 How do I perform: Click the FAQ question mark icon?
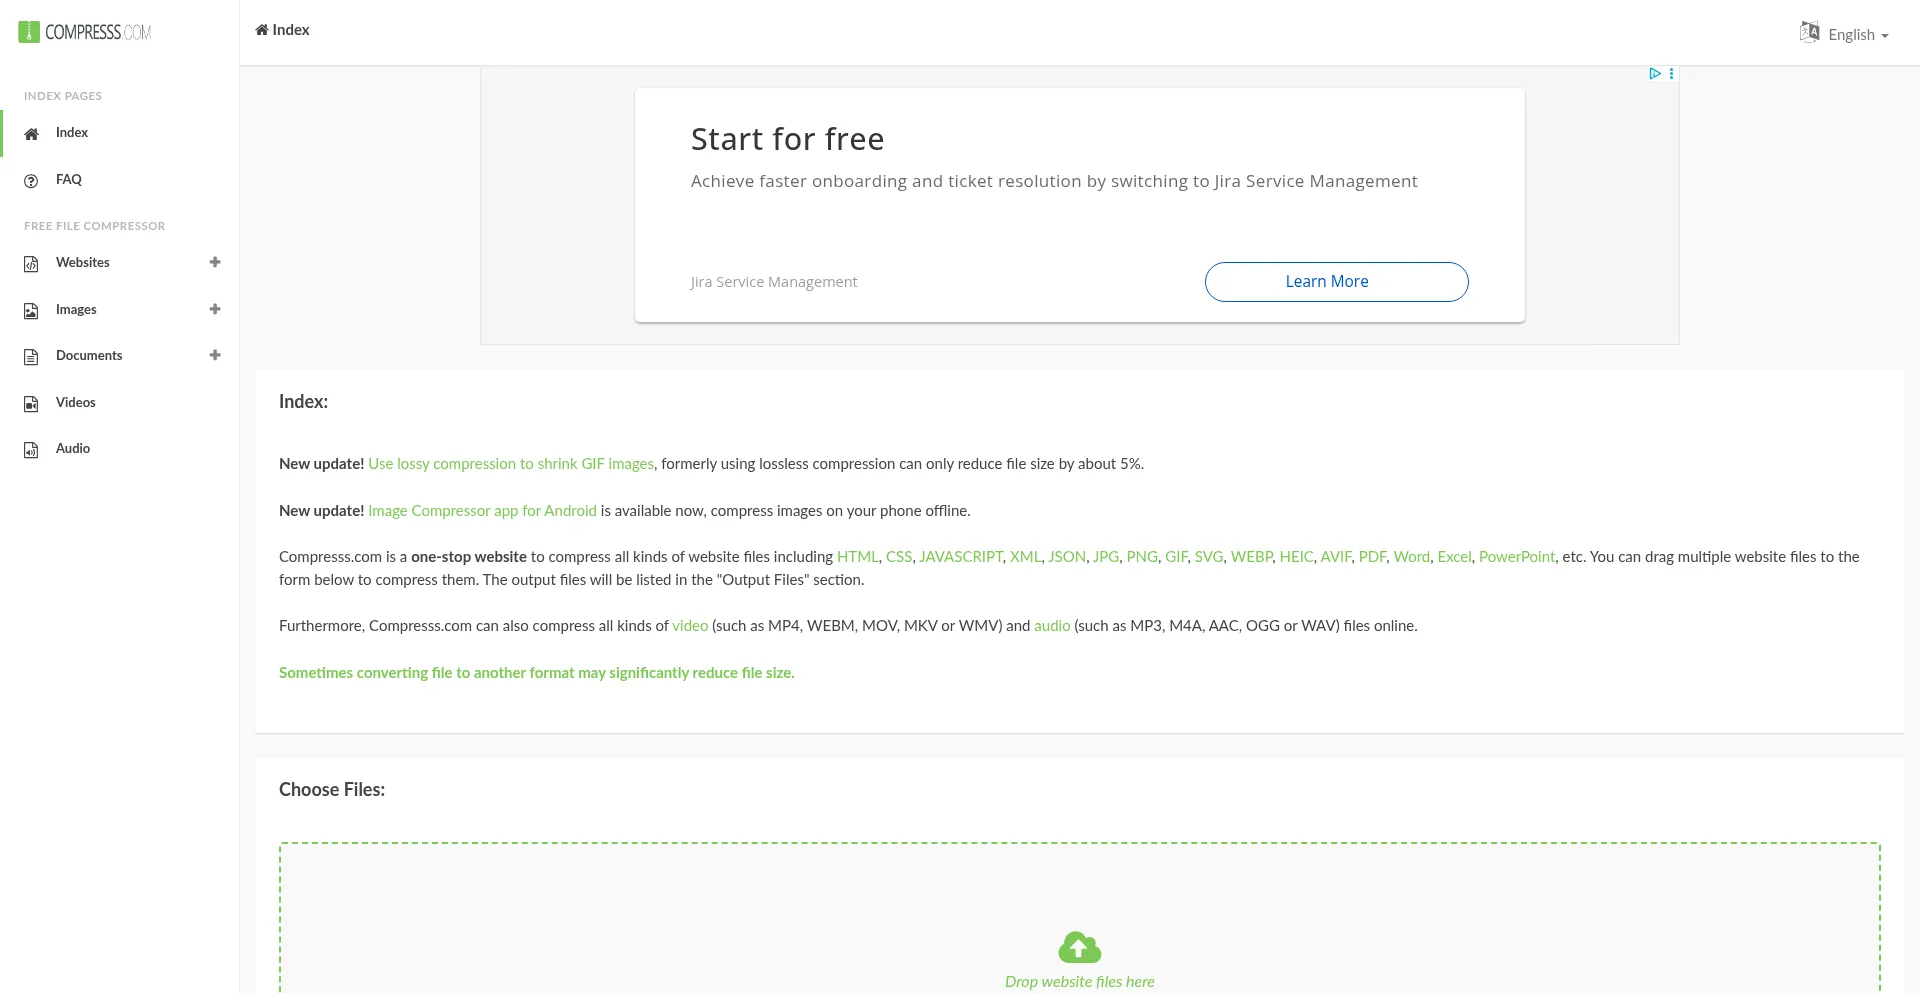[x=31, y=181]
